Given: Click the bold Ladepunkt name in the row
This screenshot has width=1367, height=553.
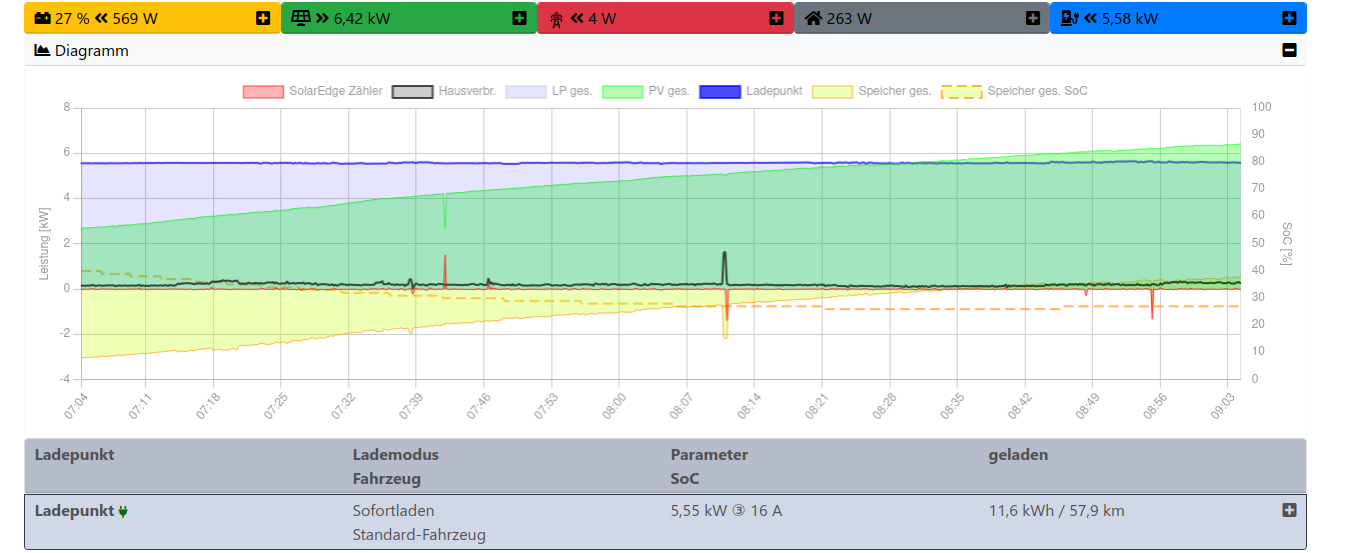Looking at the screenshot, I should tap(74, 511).
